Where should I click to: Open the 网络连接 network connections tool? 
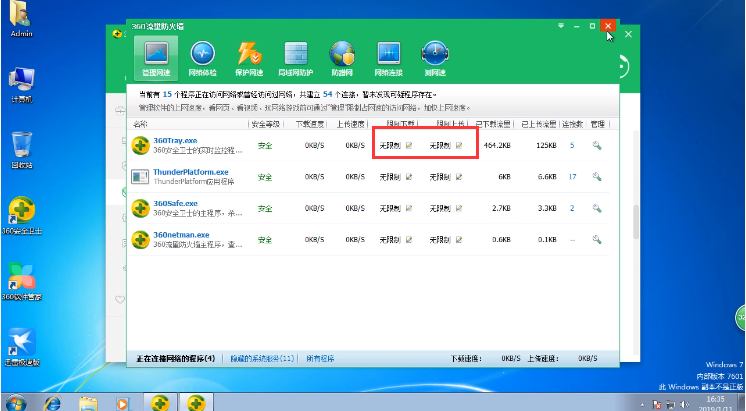388,58
